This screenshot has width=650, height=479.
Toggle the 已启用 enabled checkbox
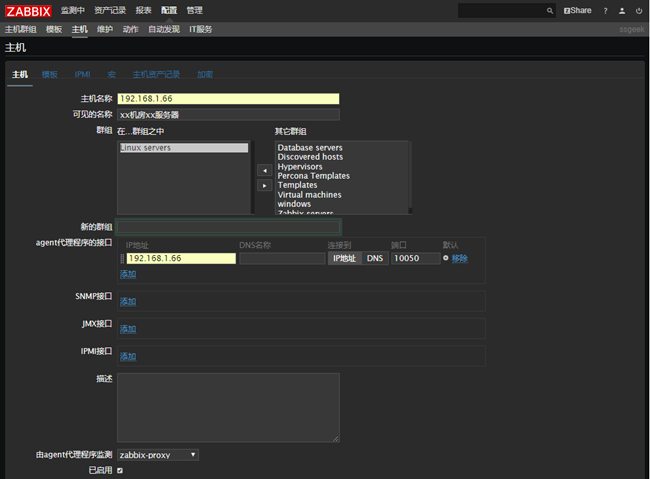click(x=120, y=470)
